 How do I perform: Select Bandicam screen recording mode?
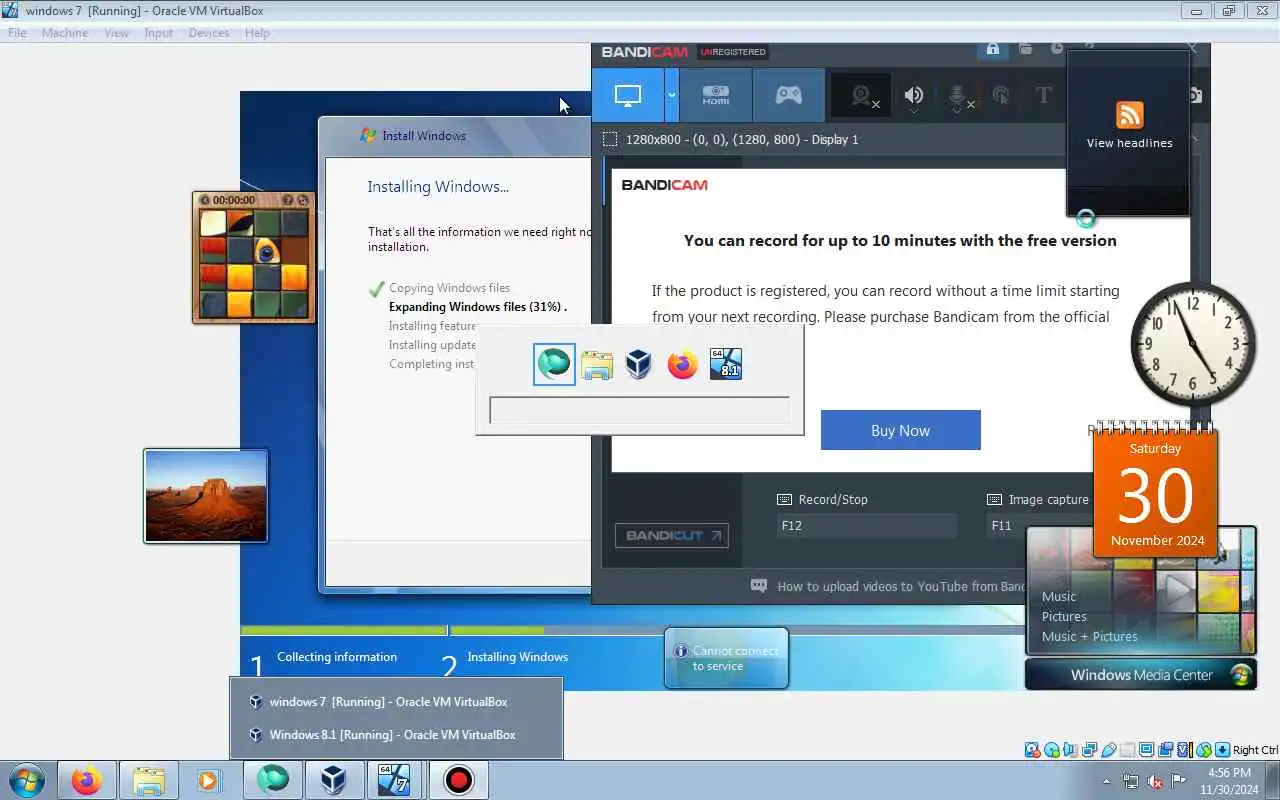point(628,96)
